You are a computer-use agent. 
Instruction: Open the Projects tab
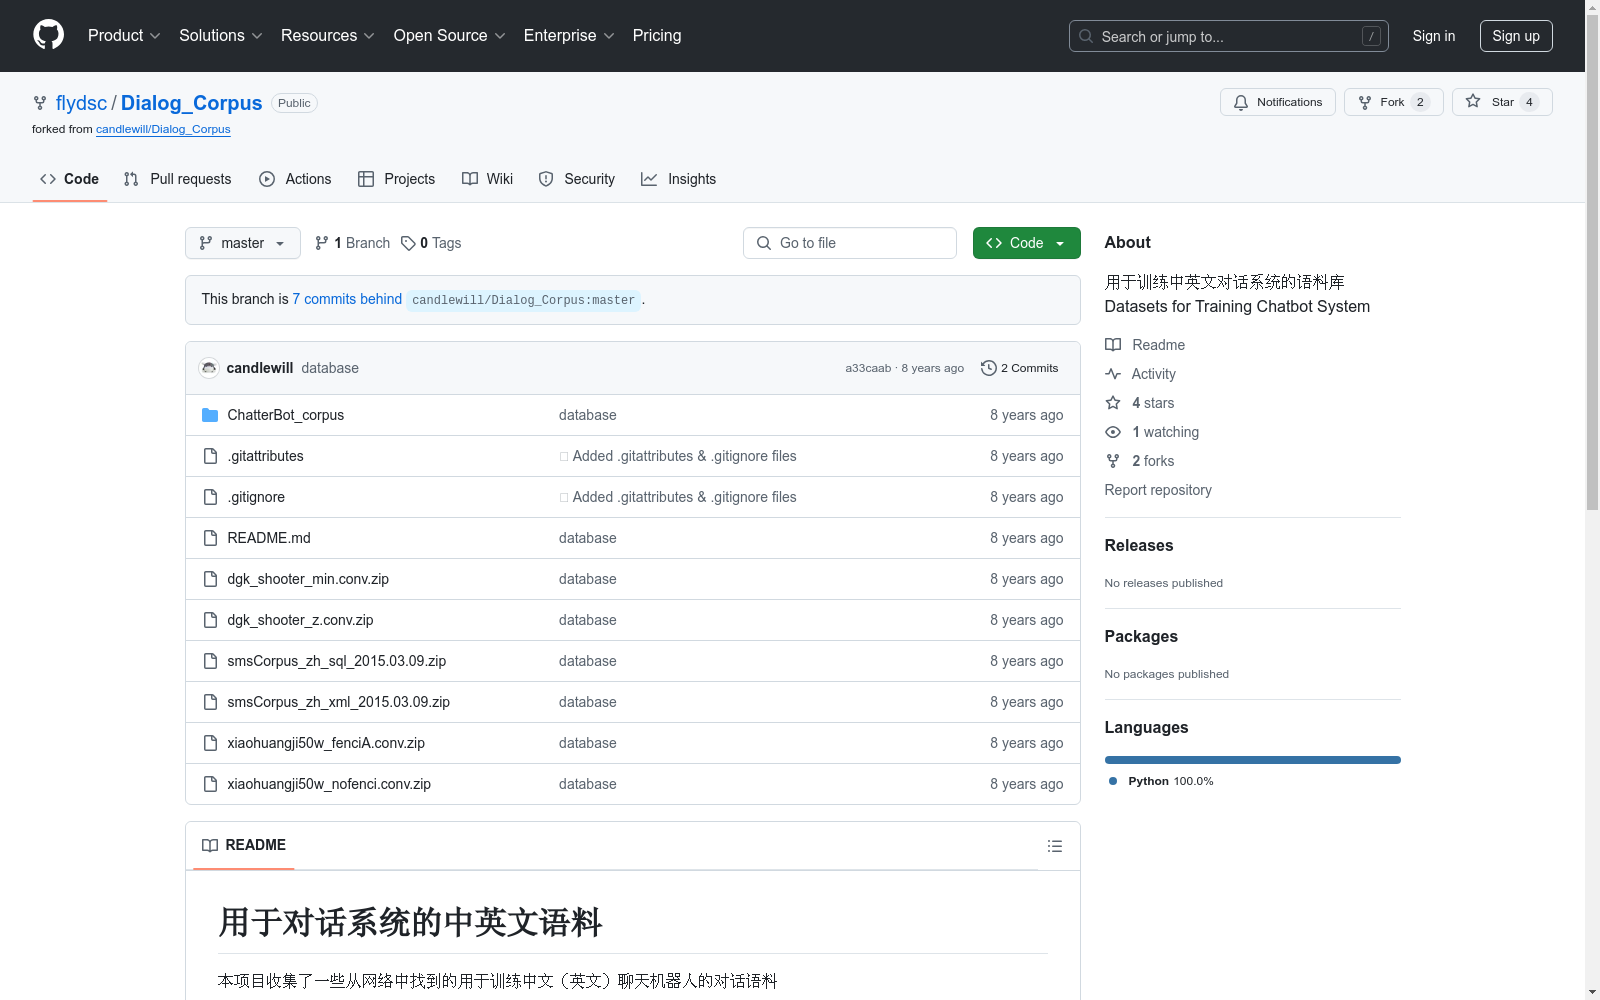point(397,179)
